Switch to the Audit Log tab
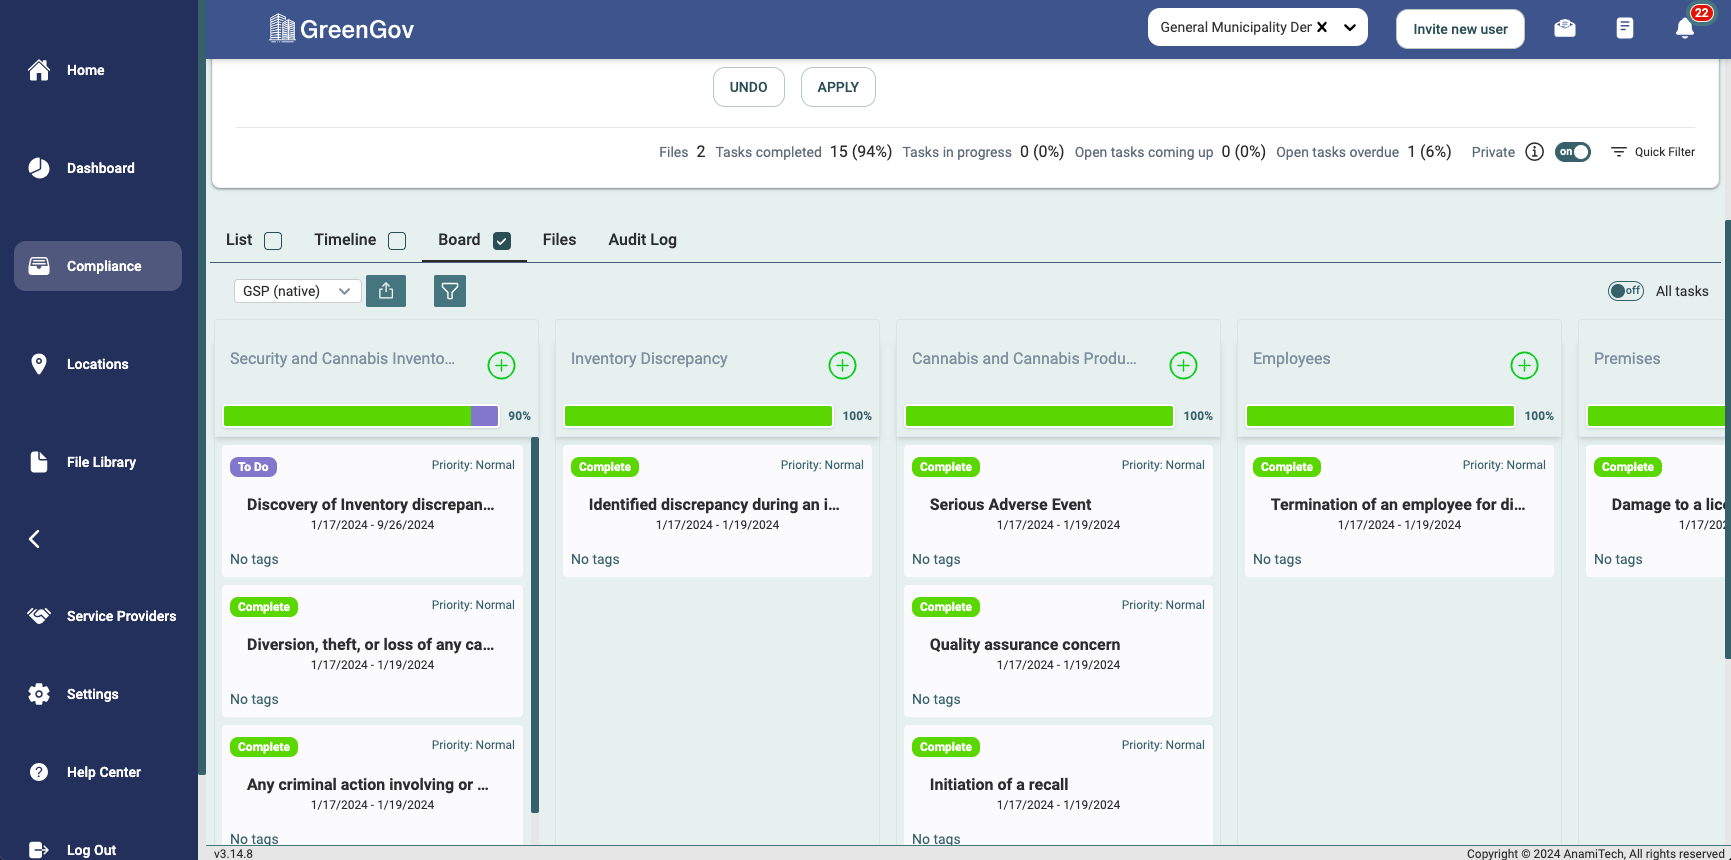 pyautogui.click(x=642, y=240)
